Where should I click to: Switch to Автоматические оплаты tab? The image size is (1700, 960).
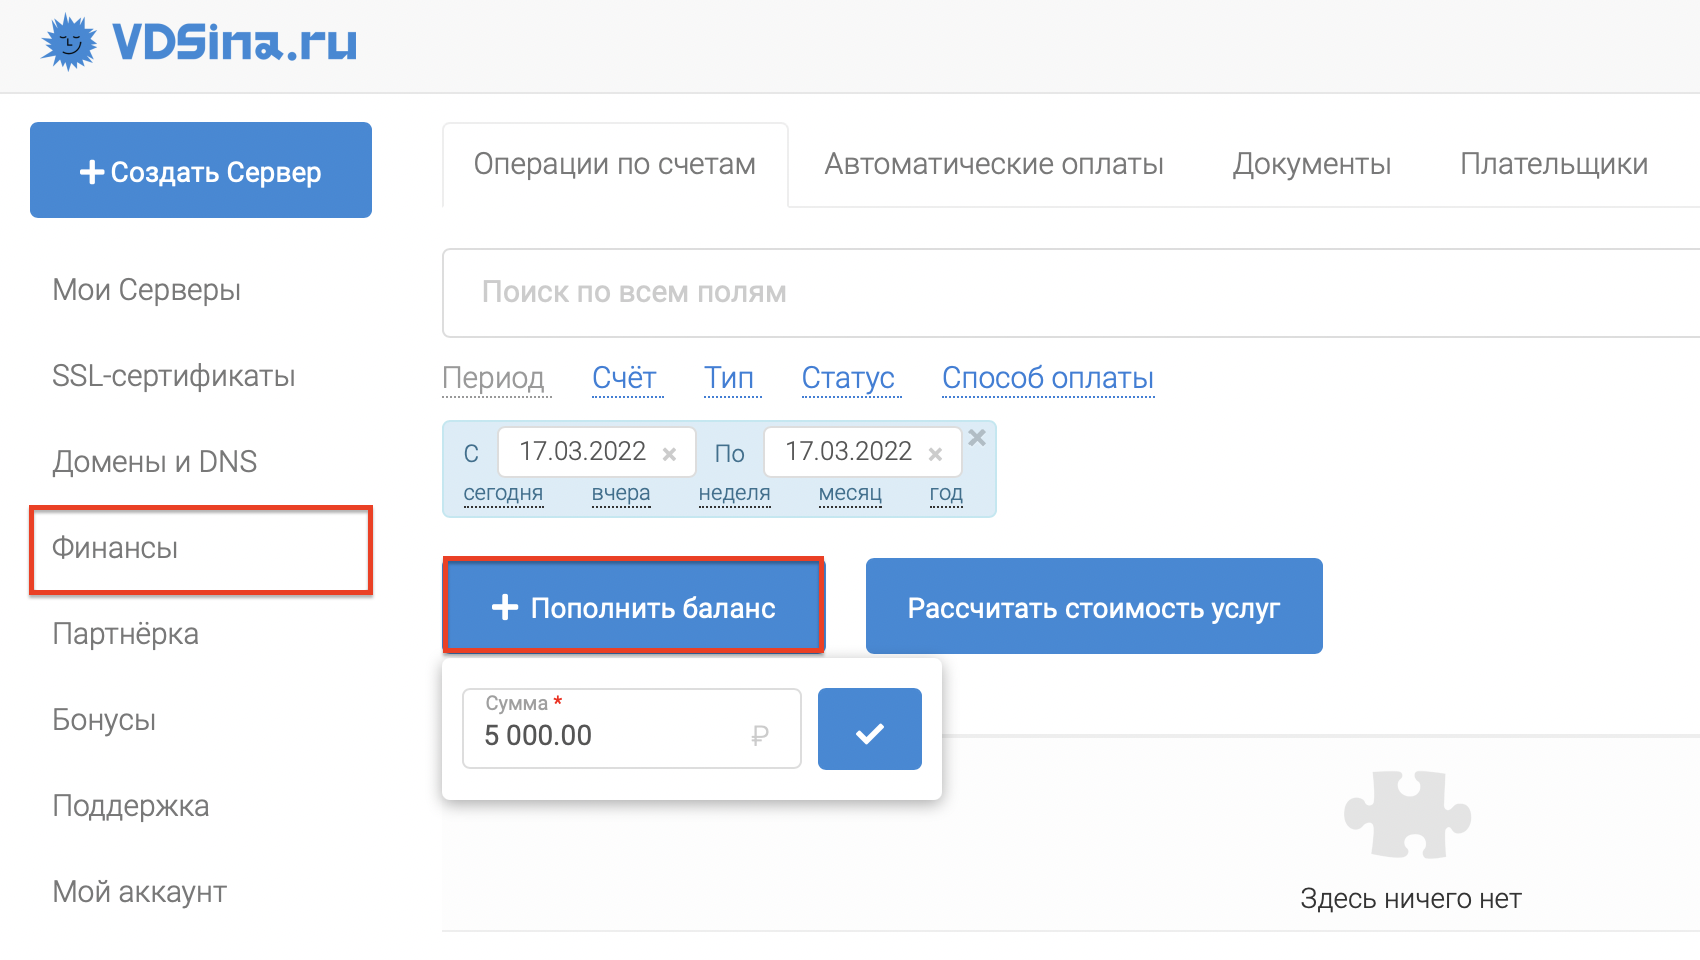994,164
